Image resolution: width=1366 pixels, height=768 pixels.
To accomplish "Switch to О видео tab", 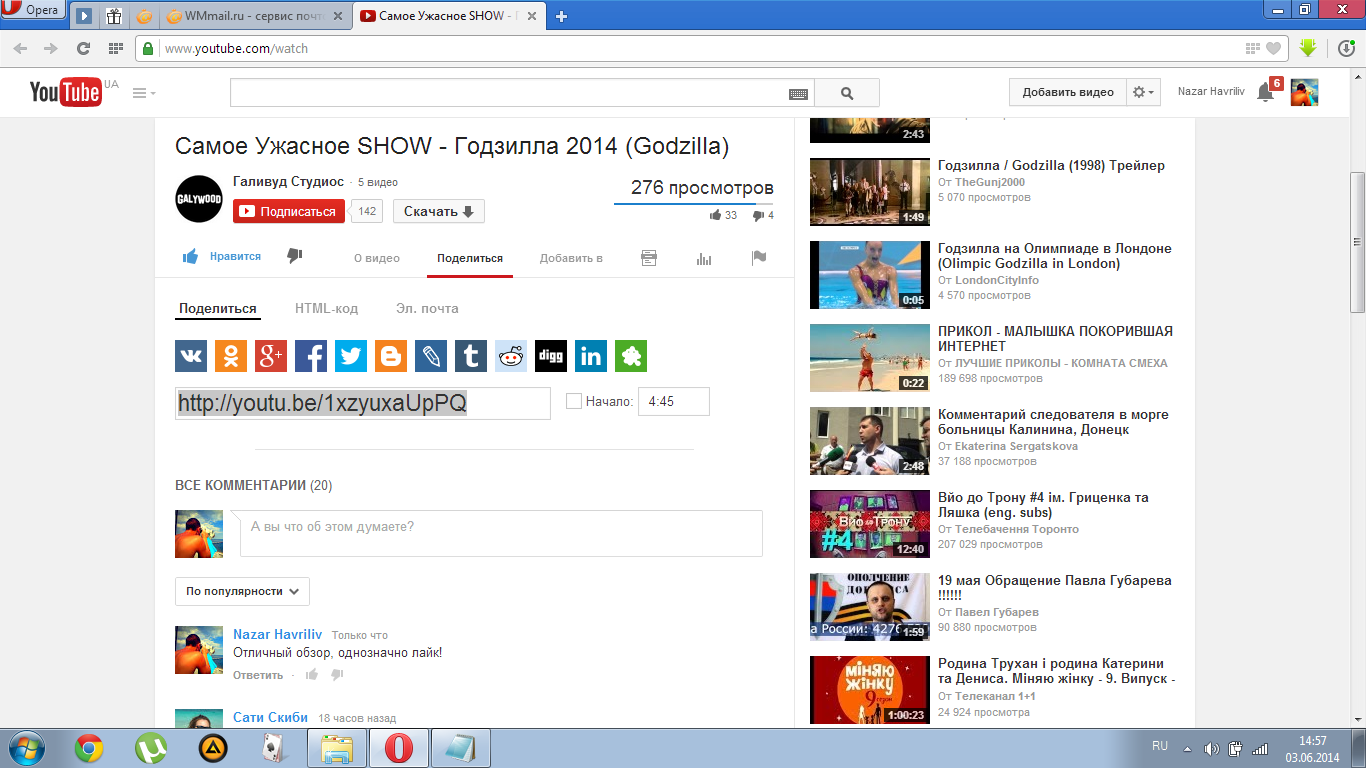I will [x=377, y=258].
